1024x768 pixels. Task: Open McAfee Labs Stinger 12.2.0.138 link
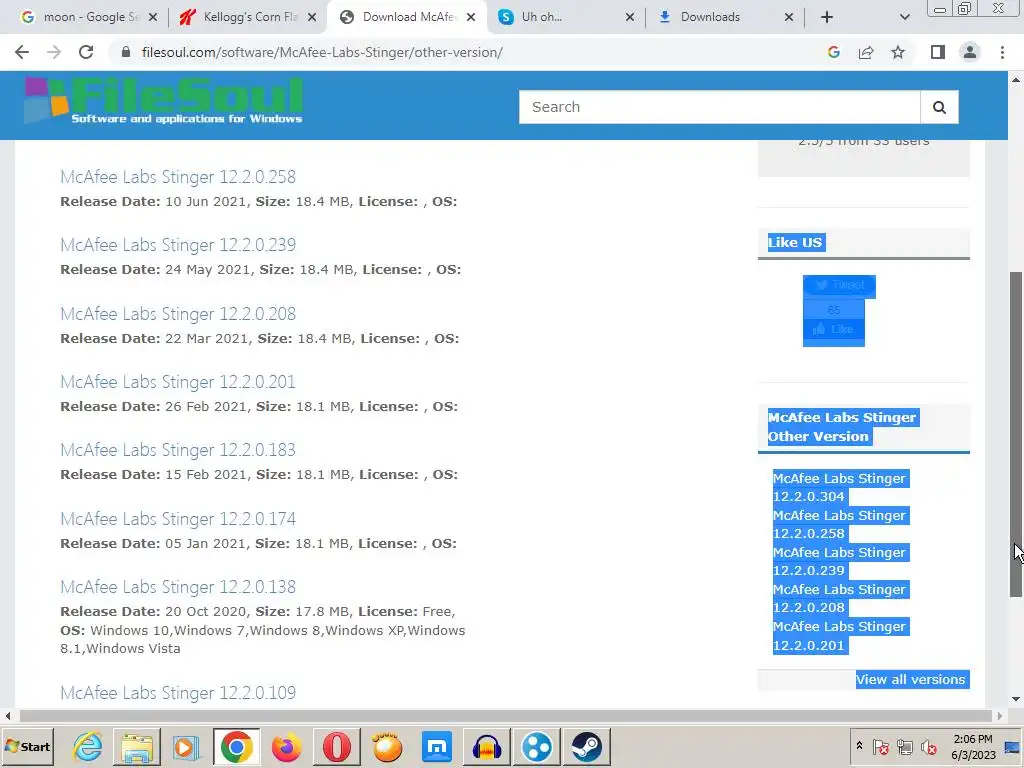click(178, 587)
